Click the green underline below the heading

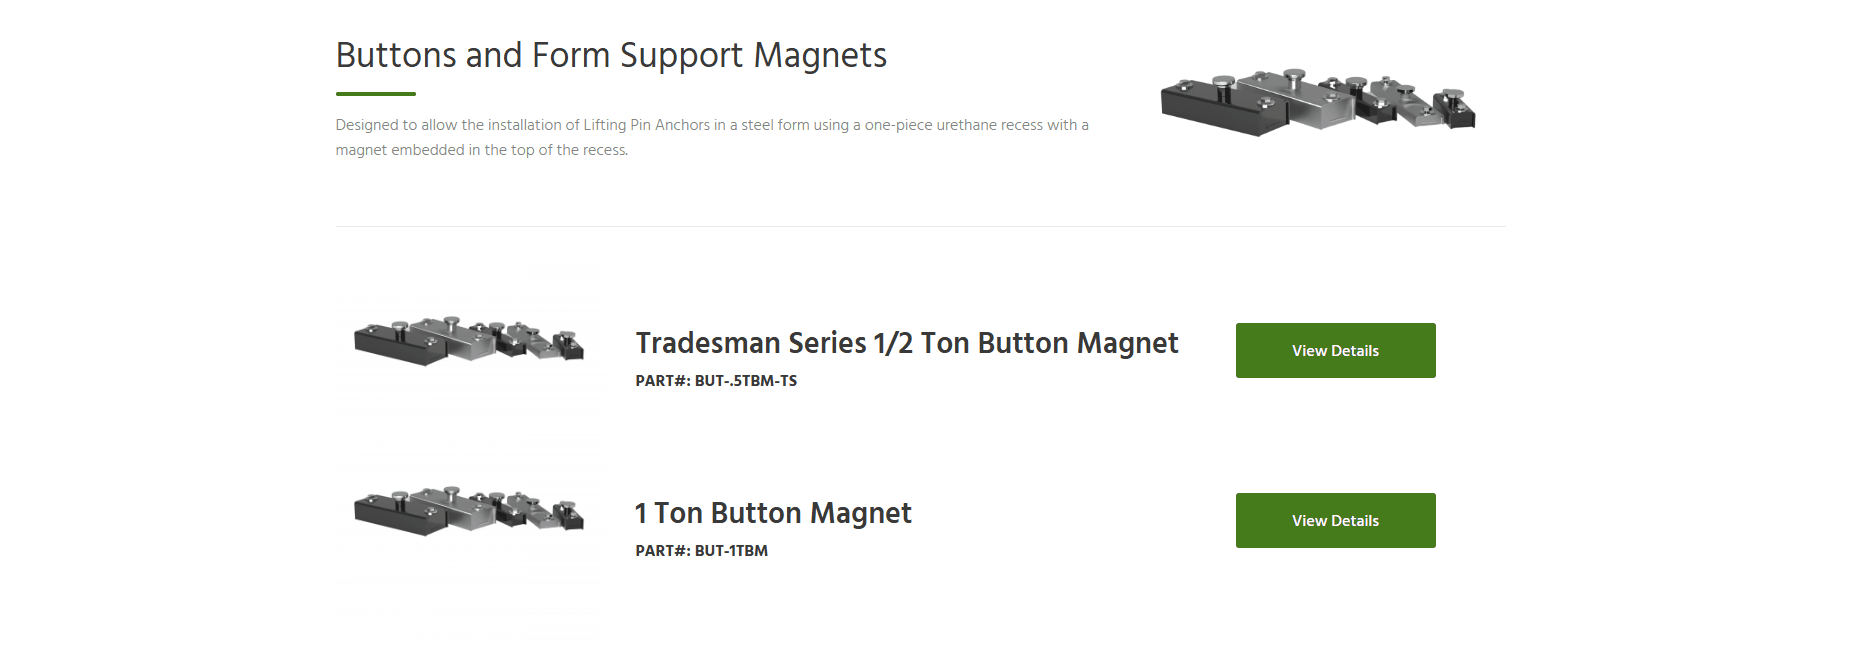(x=375, y=94)
